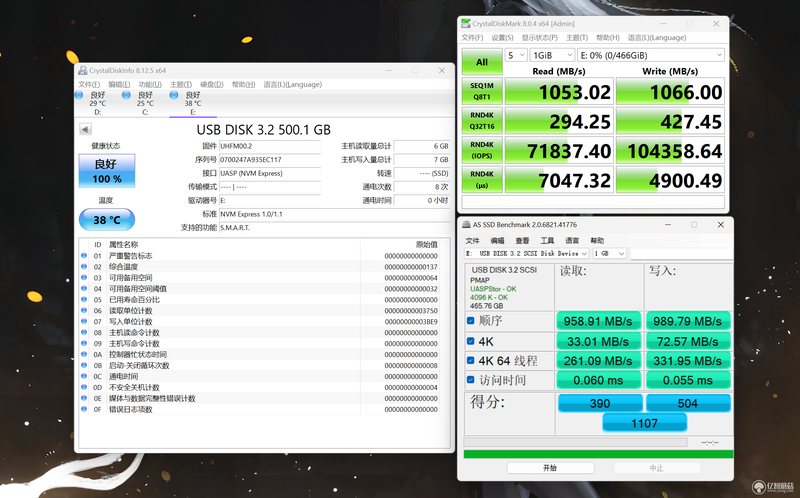The image size is (800, 498).
Task: Open 显示状态(P) menu in CrystalDiskMark
Action: 539,38
